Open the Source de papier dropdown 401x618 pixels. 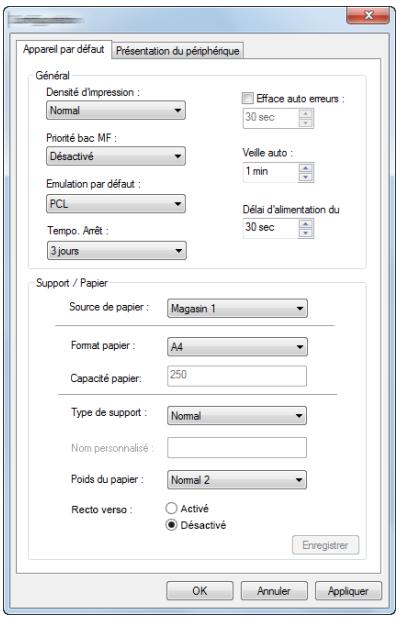coord(237,308)
